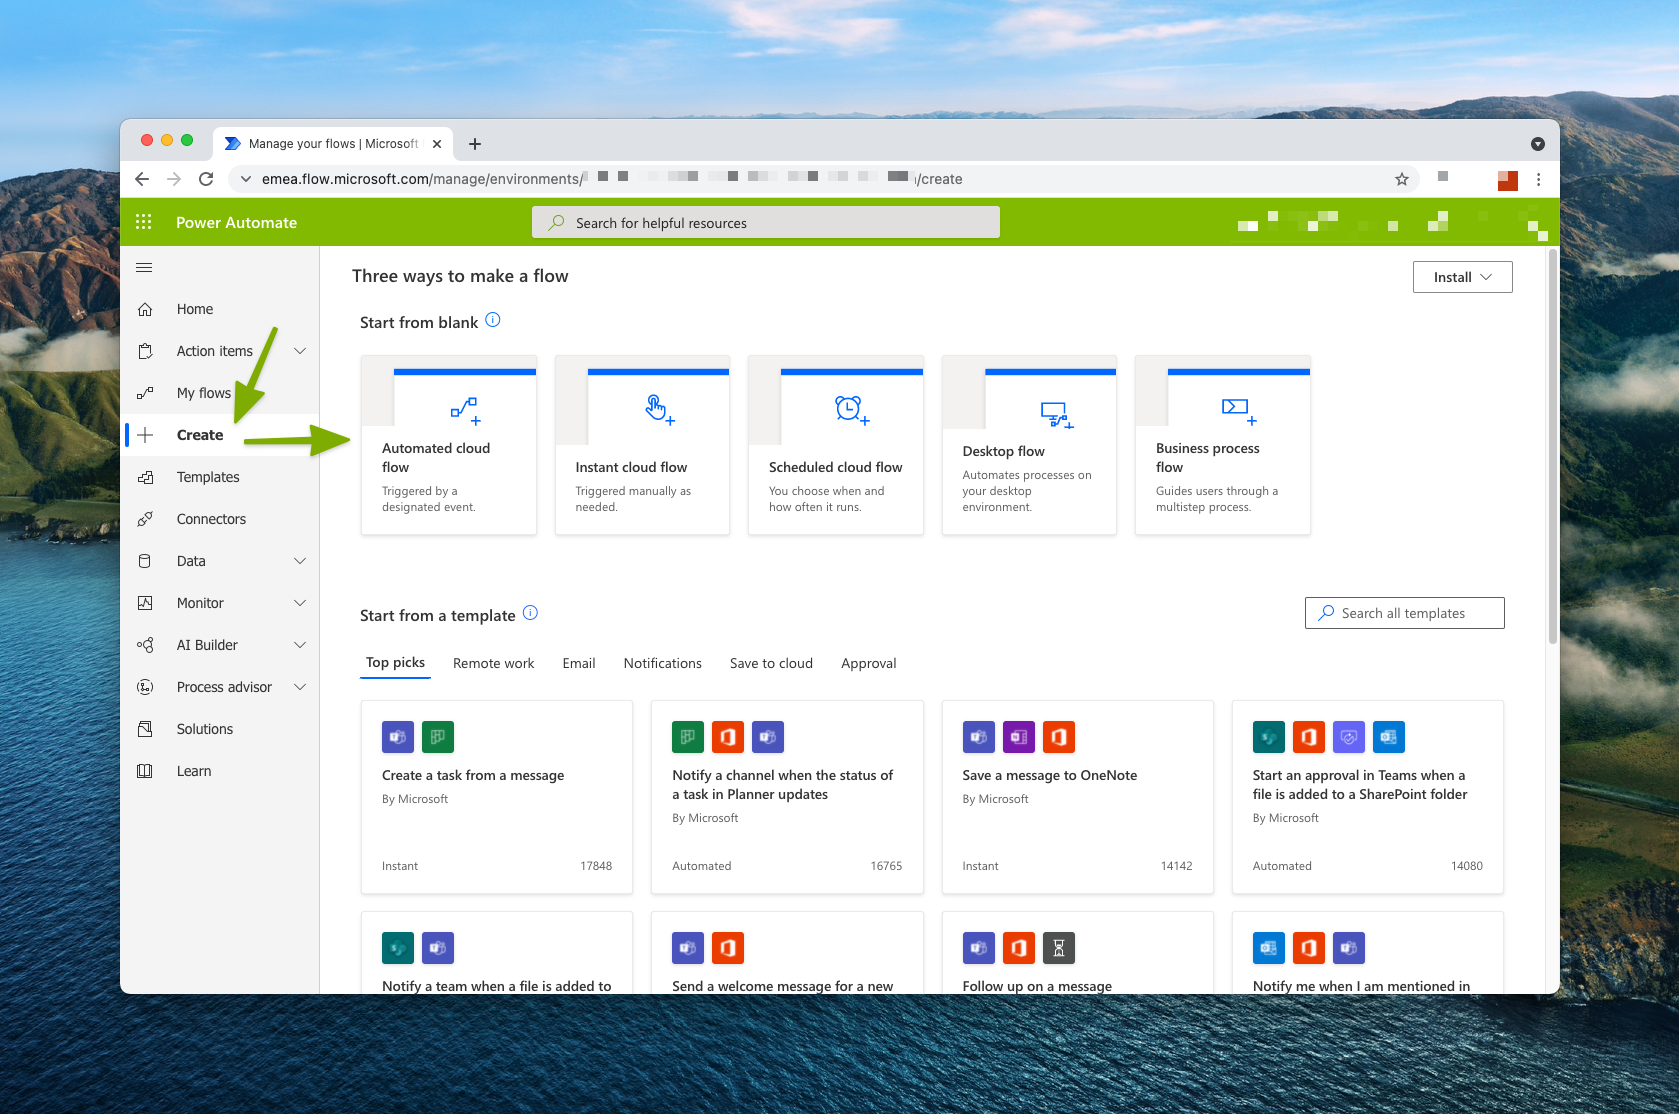
Task: Switch to the Email tab
Action: pos(578,663)
